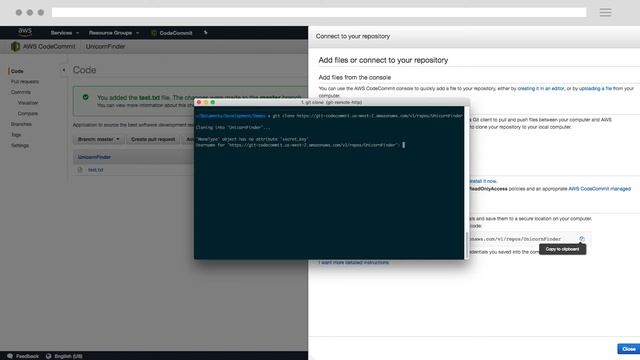Click the green success checkmark icon
Viewport: 640px width, 360px height.
[x=85, y=97]
